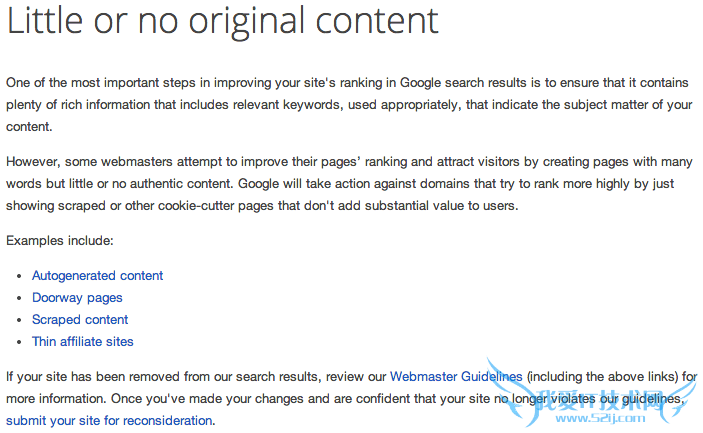Viewport: 703px width, 433px height.
Task: Click the bullet before Doorway pages
Action: (22, 298)
